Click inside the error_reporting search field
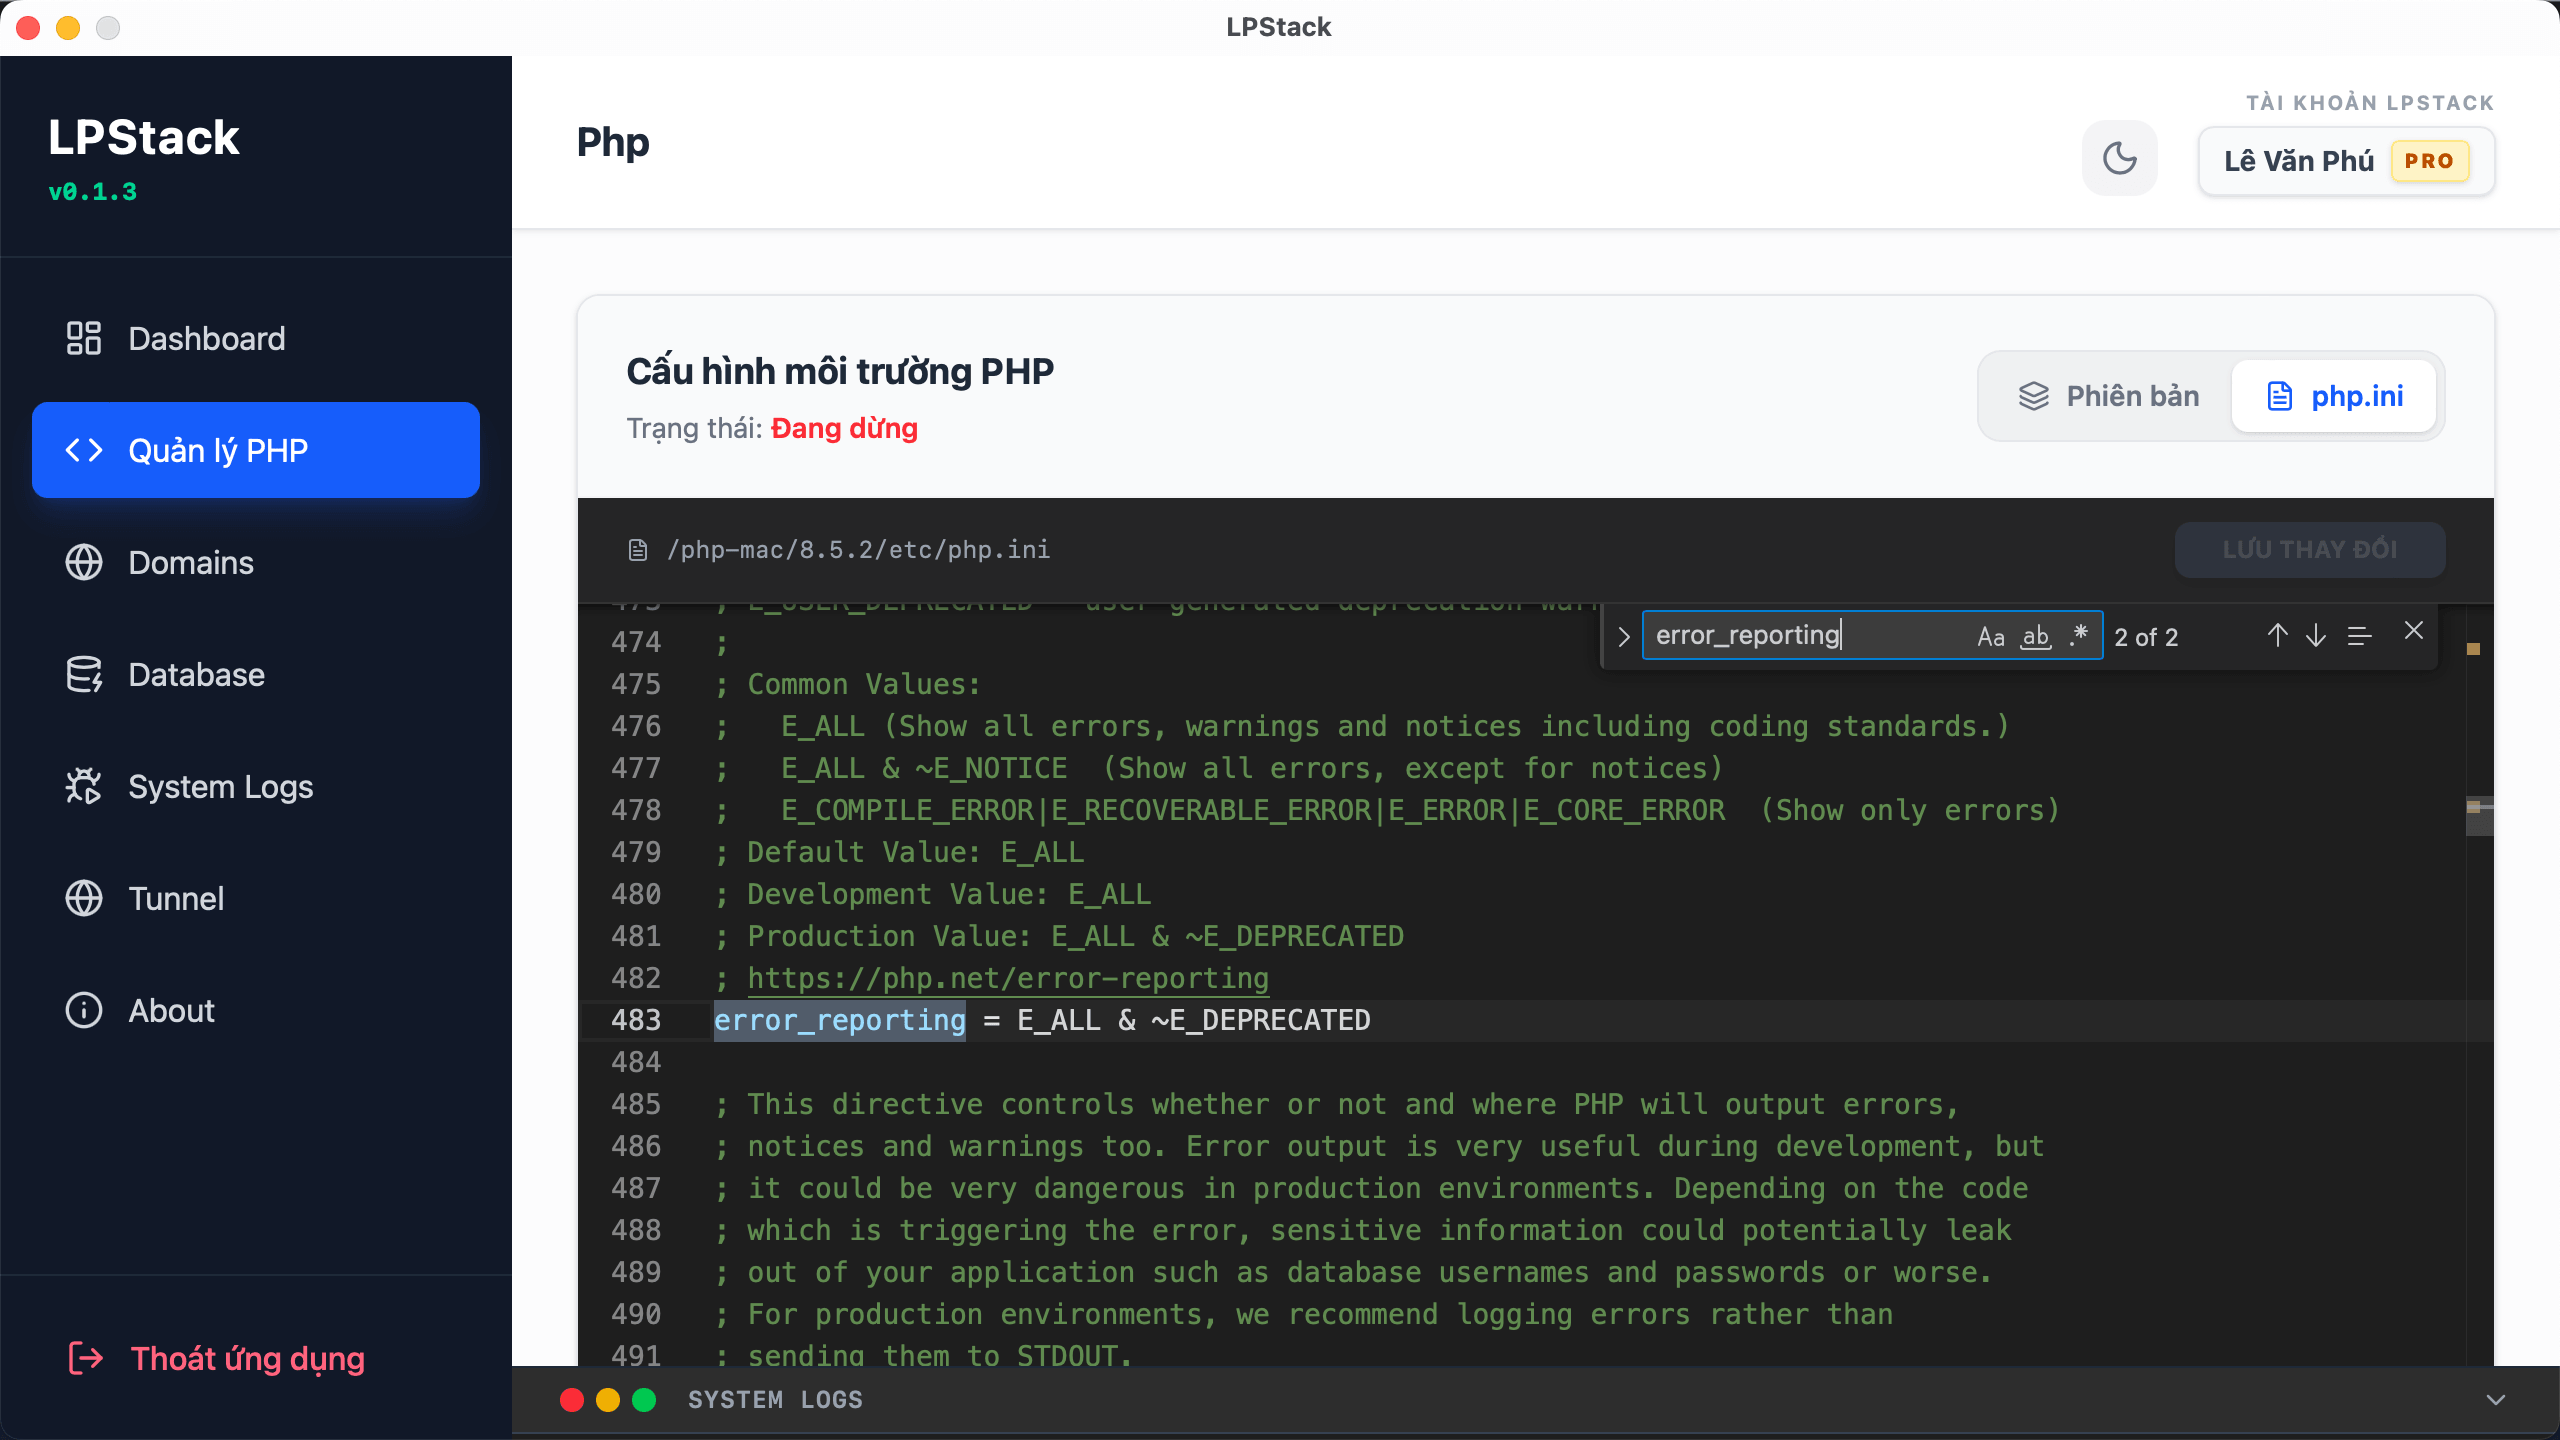The width and height of the screenshot is (2560, 1440). coord(1800,636)
